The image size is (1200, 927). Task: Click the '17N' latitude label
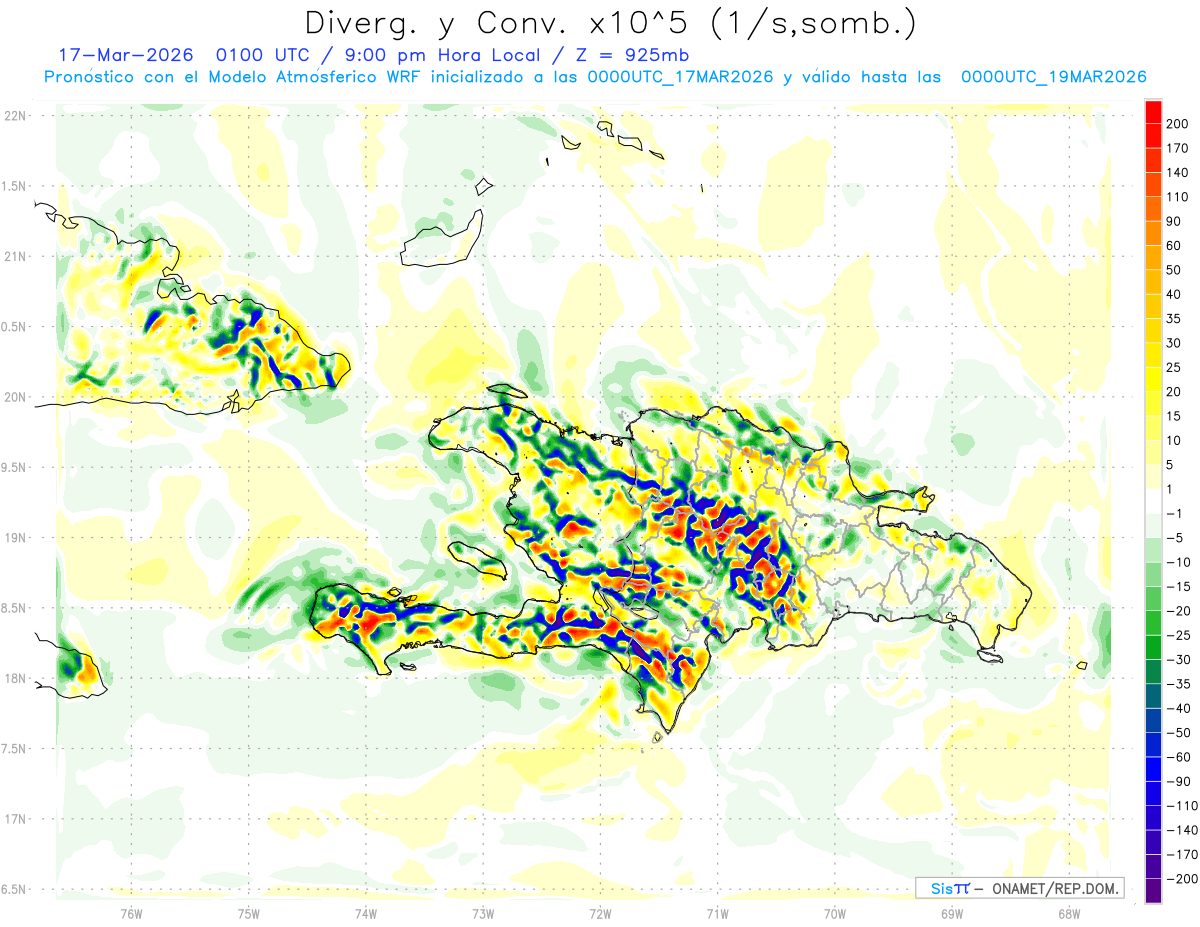click(14, 820)
